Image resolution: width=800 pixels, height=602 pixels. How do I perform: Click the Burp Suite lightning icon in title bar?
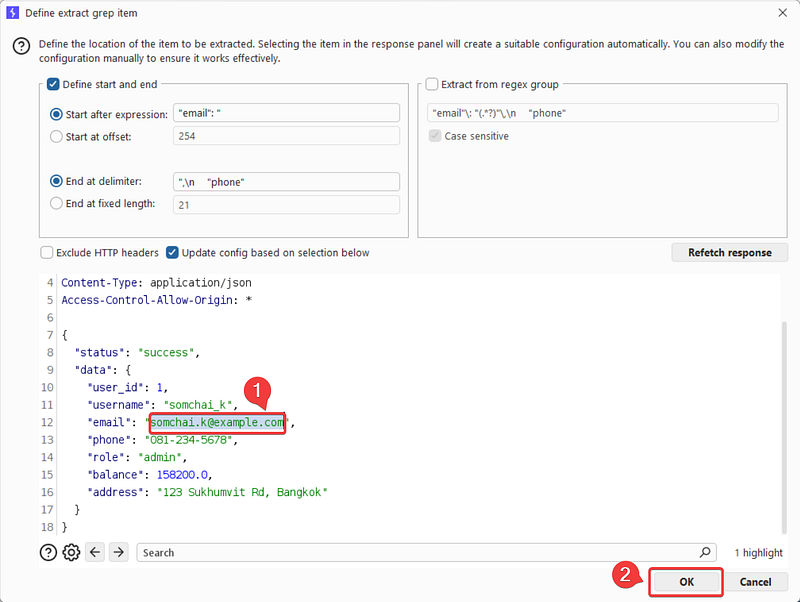pyautogui.click(x=12, y=12)
